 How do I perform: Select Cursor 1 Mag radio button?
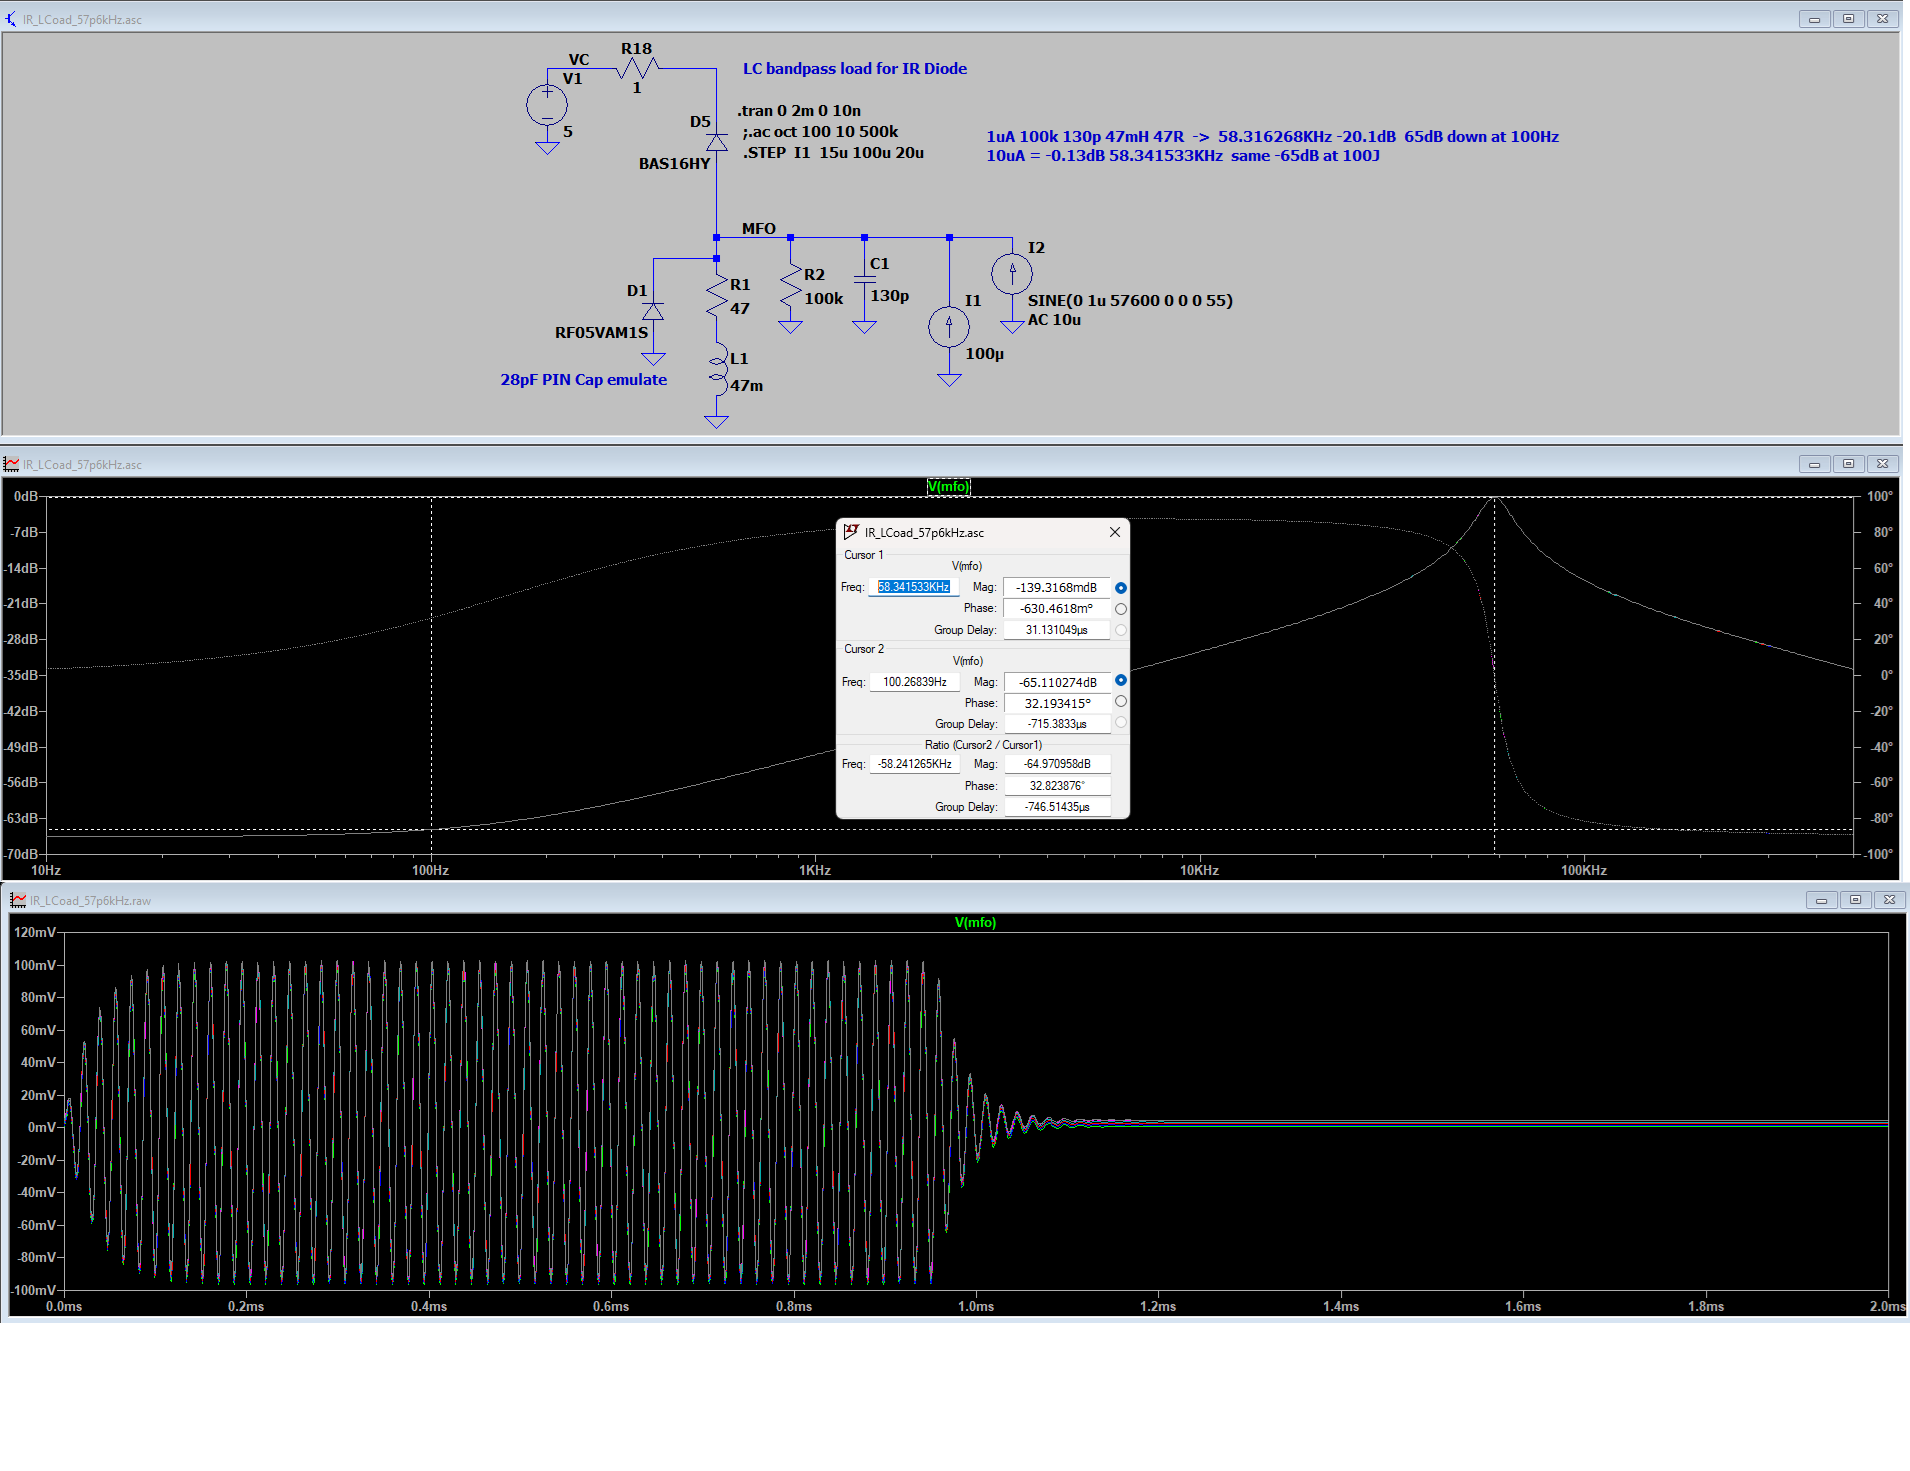[1121, 588]
